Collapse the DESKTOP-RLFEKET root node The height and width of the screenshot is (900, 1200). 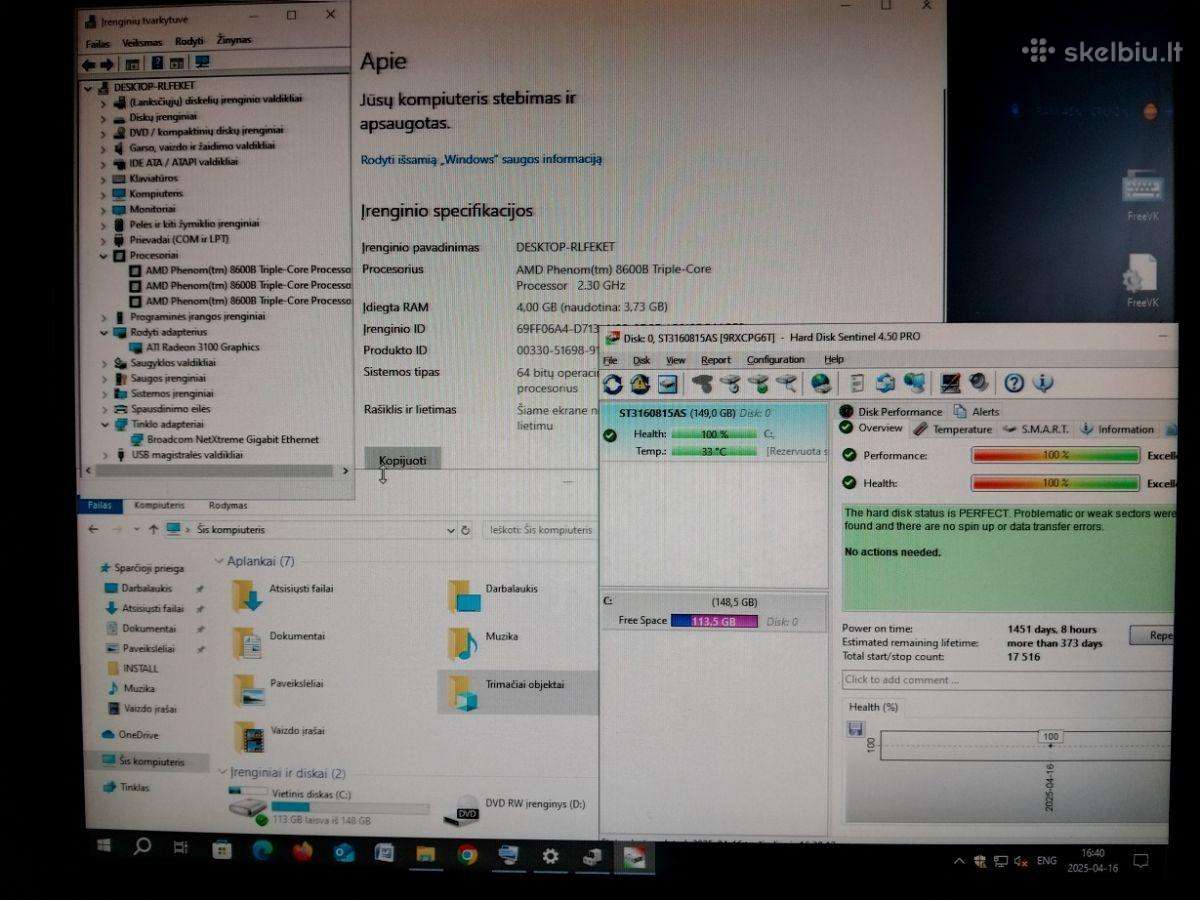[90, 87]
